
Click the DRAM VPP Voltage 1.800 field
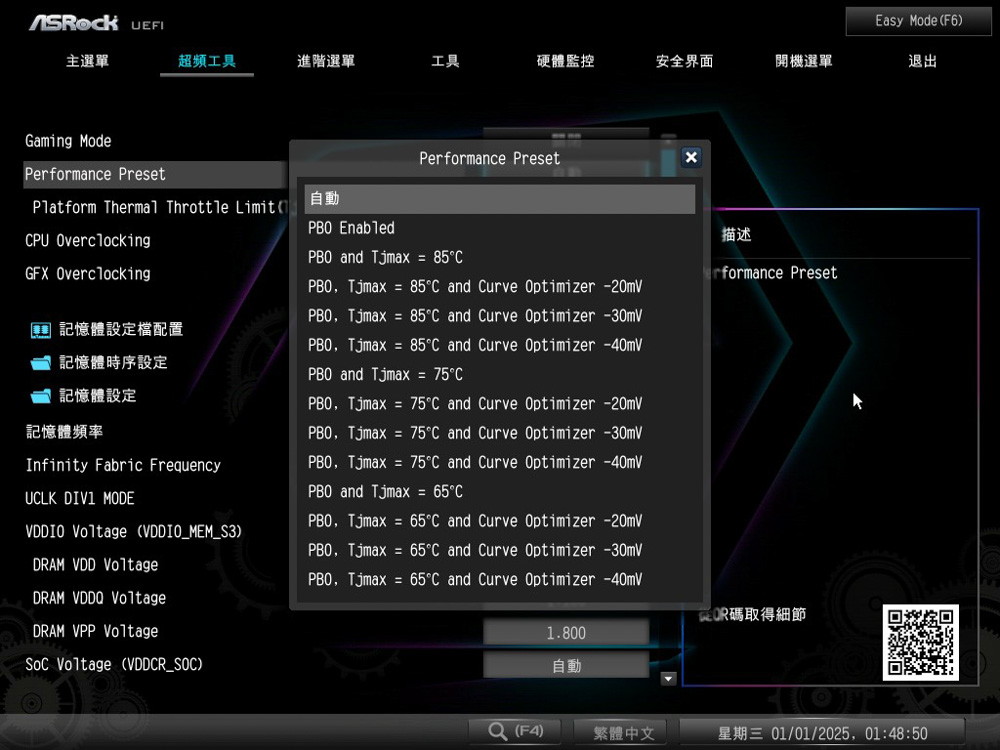click(x=566, y=633)
